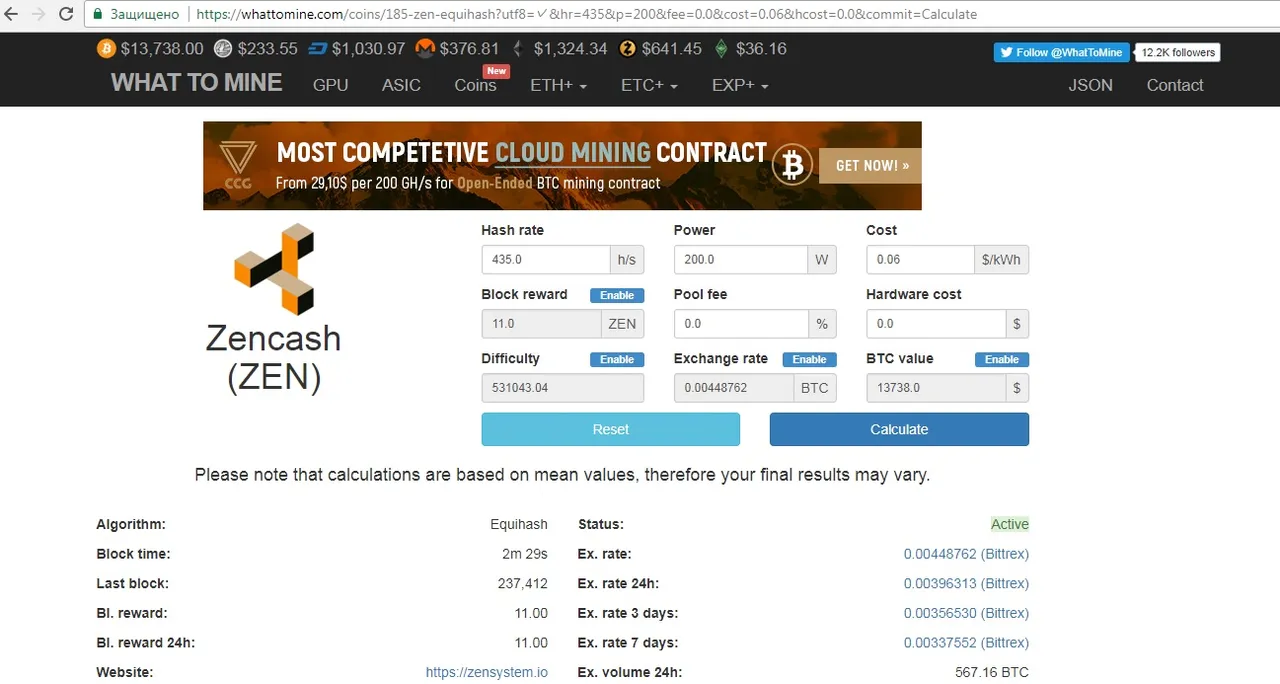Expand the ETH+ dropdown
Image resolution: width=1280 pixels, height=684 pixels.
pyautogui.click(x=558, y=85)
